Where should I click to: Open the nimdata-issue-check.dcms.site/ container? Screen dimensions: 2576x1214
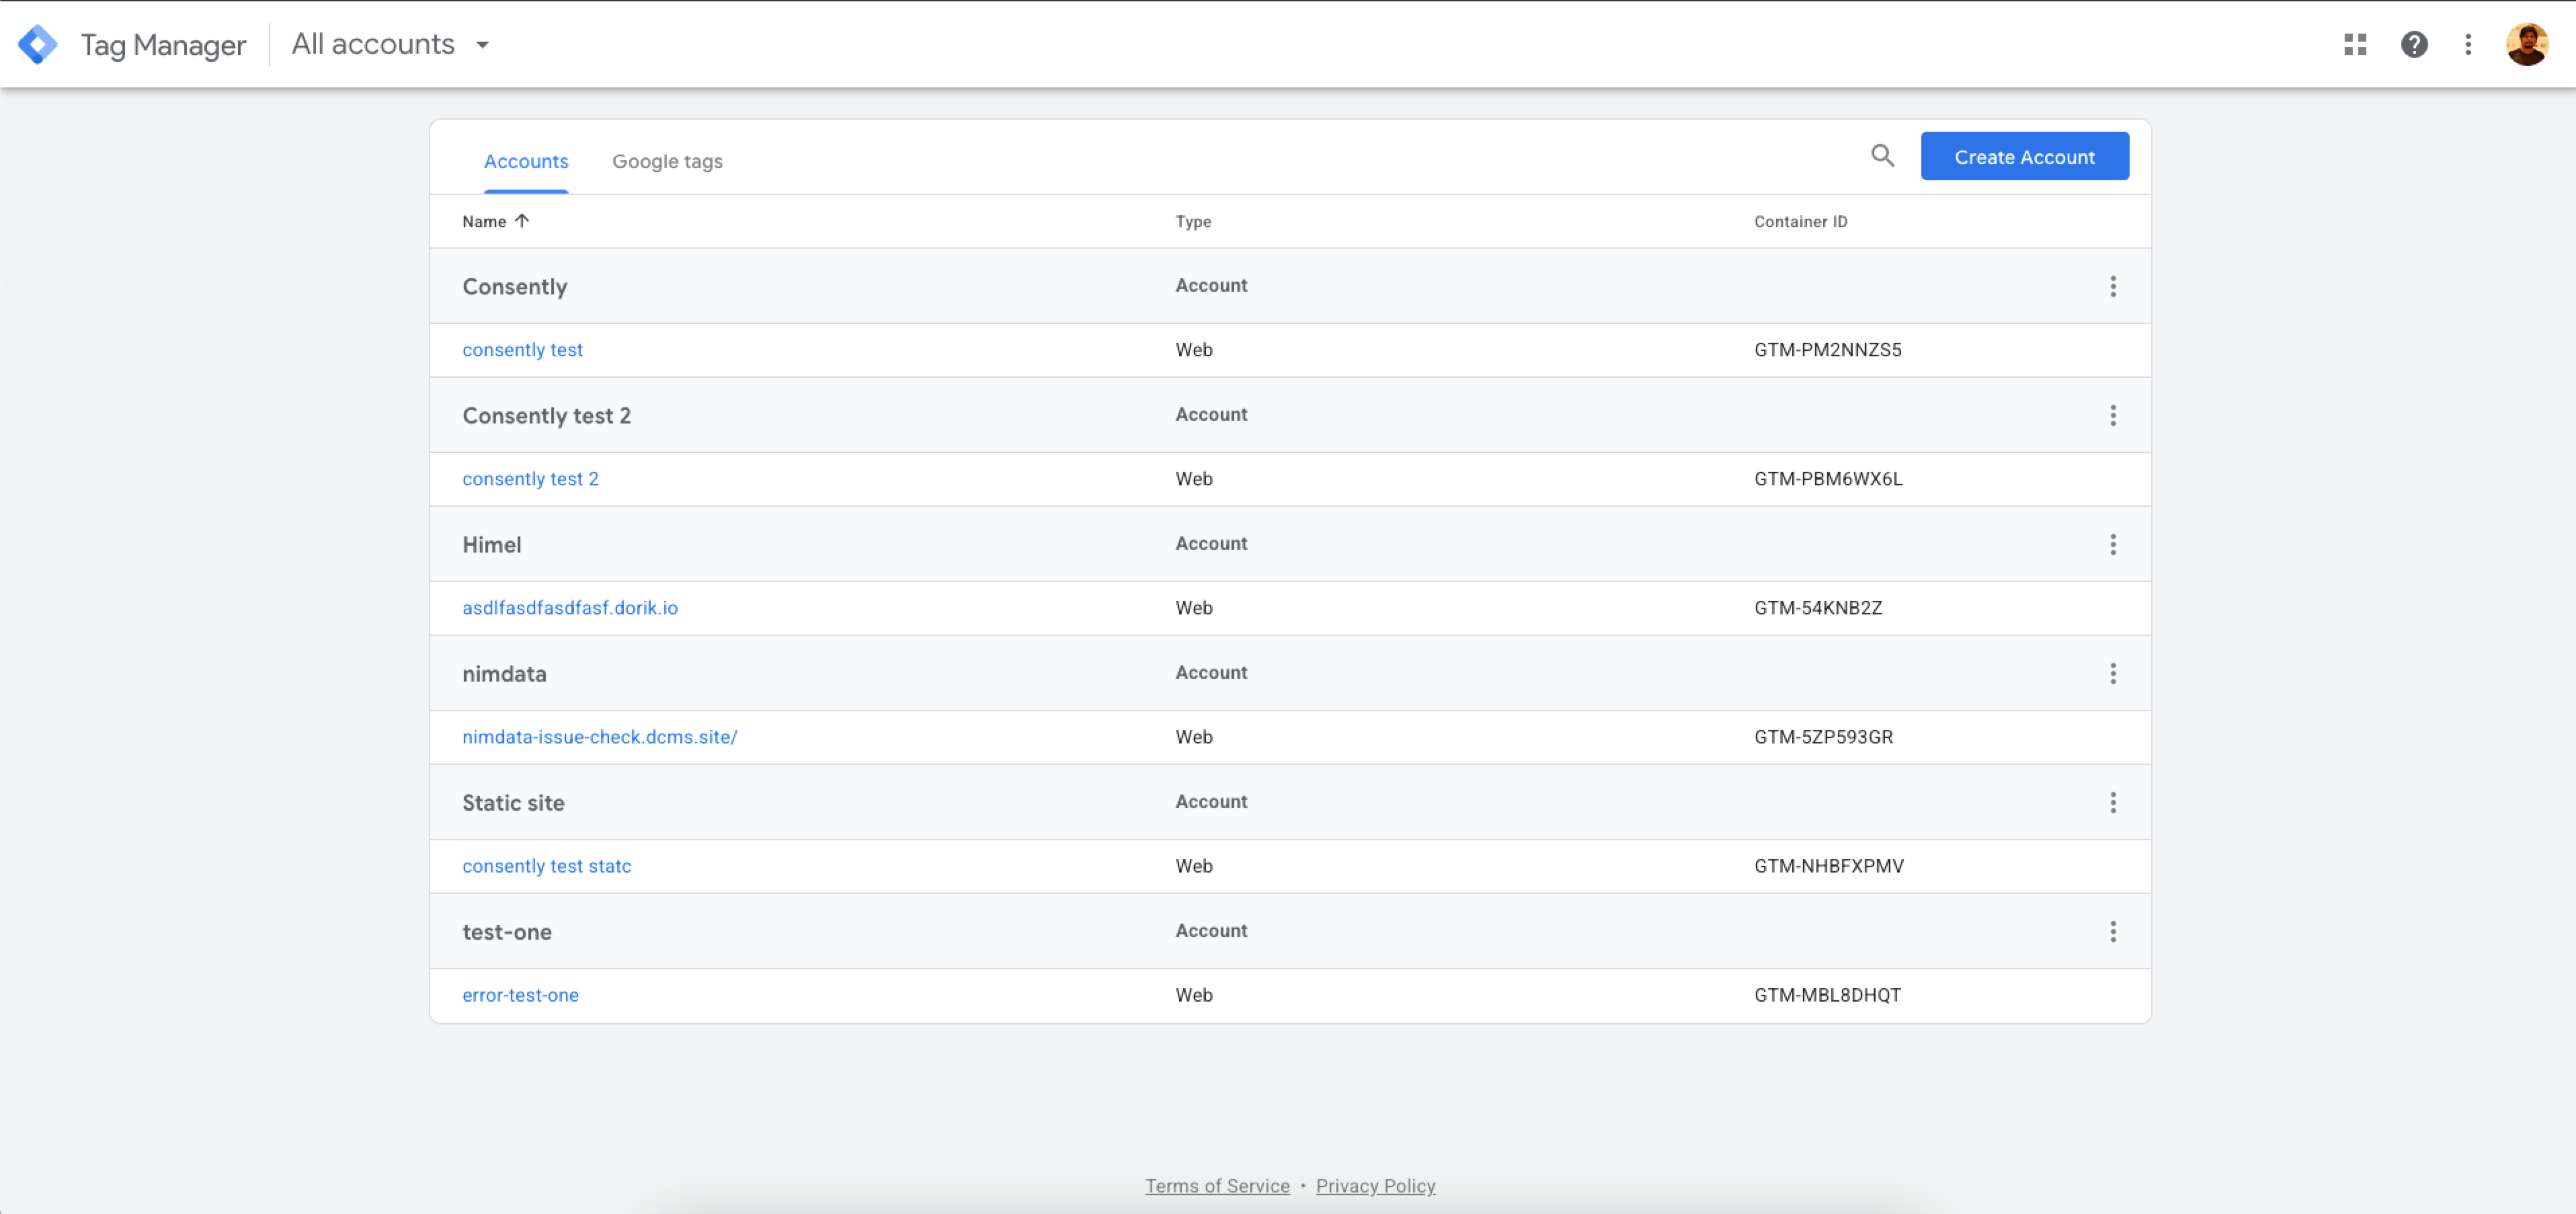click(599, 737)
